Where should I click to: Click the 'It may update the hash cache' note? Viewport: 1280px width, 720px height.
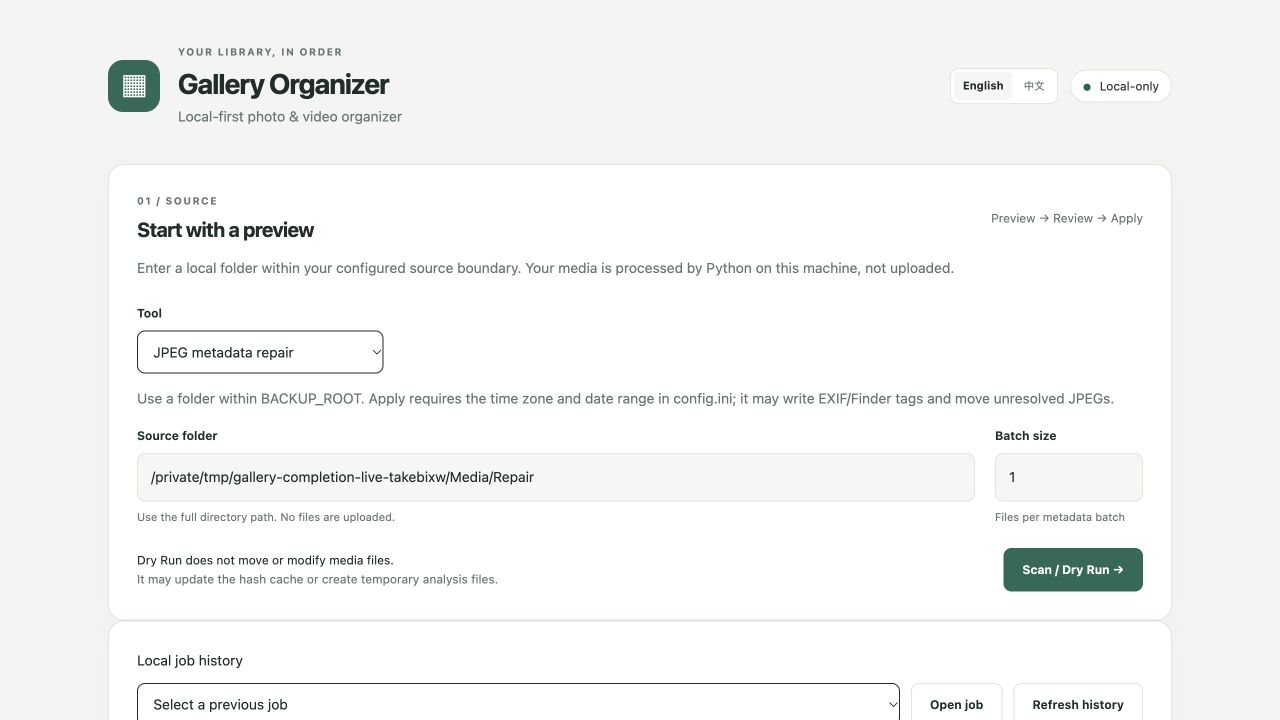pos(317,579)
